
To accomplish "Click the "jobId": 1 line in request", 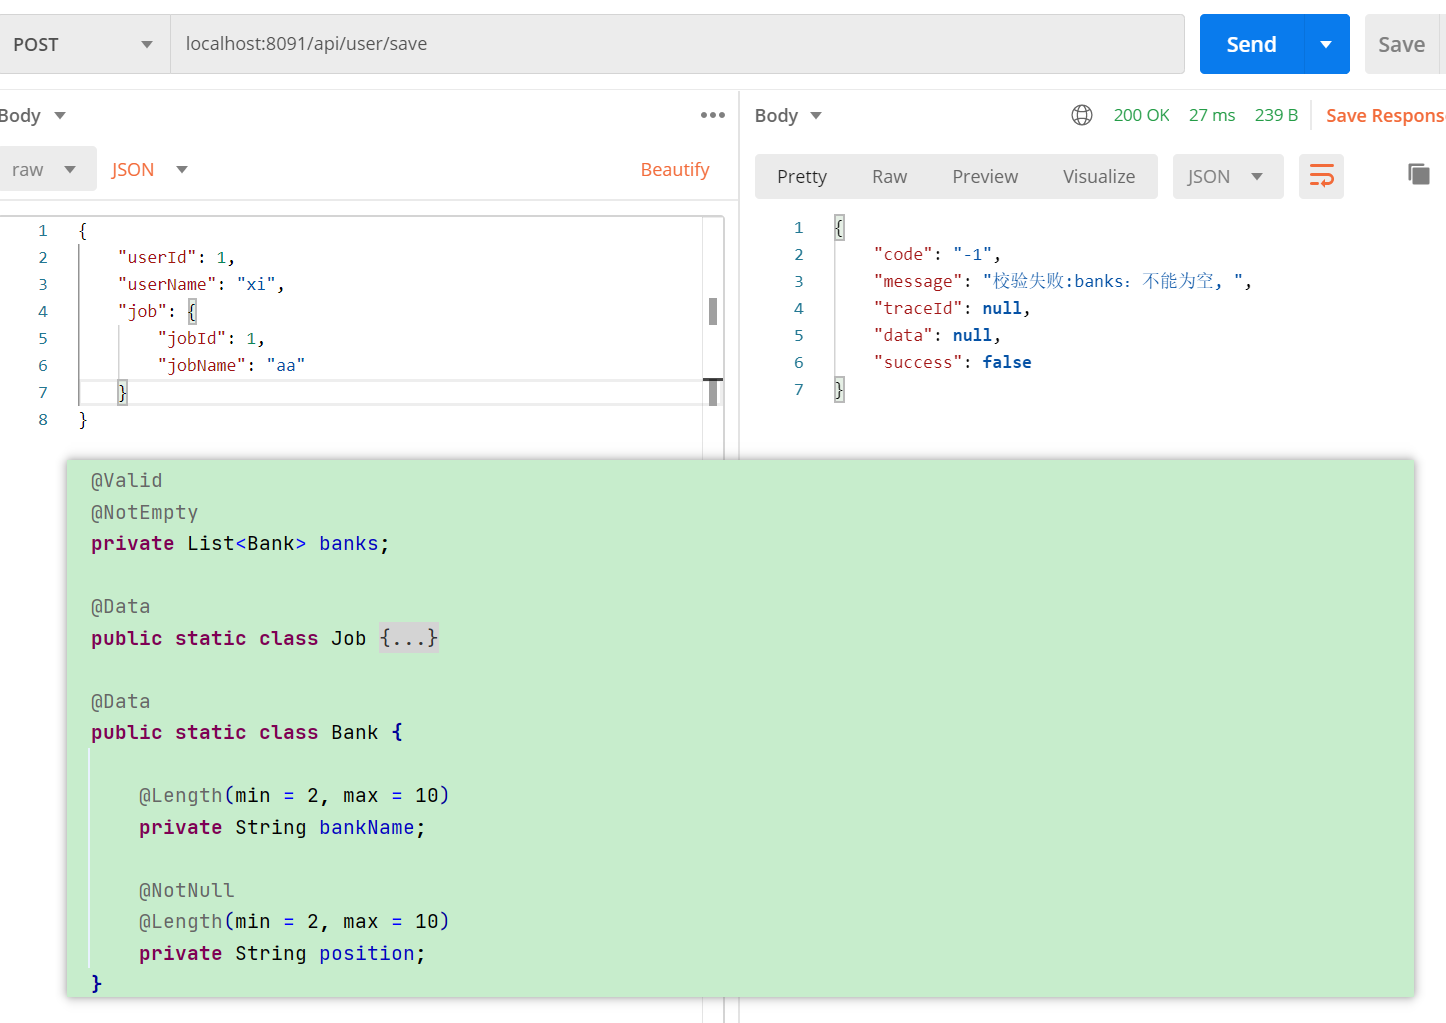I will (x=211, y=338).
